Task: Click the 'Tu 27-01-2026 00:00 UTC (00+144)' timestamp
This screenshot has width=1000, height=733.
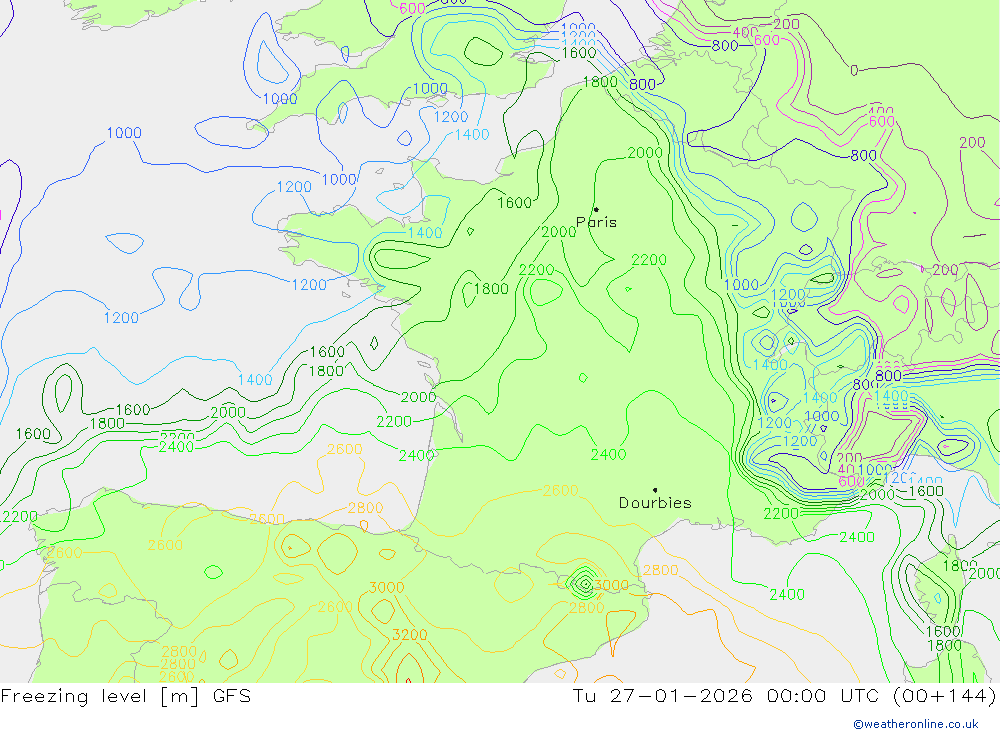Action: [x=784, y=696]
